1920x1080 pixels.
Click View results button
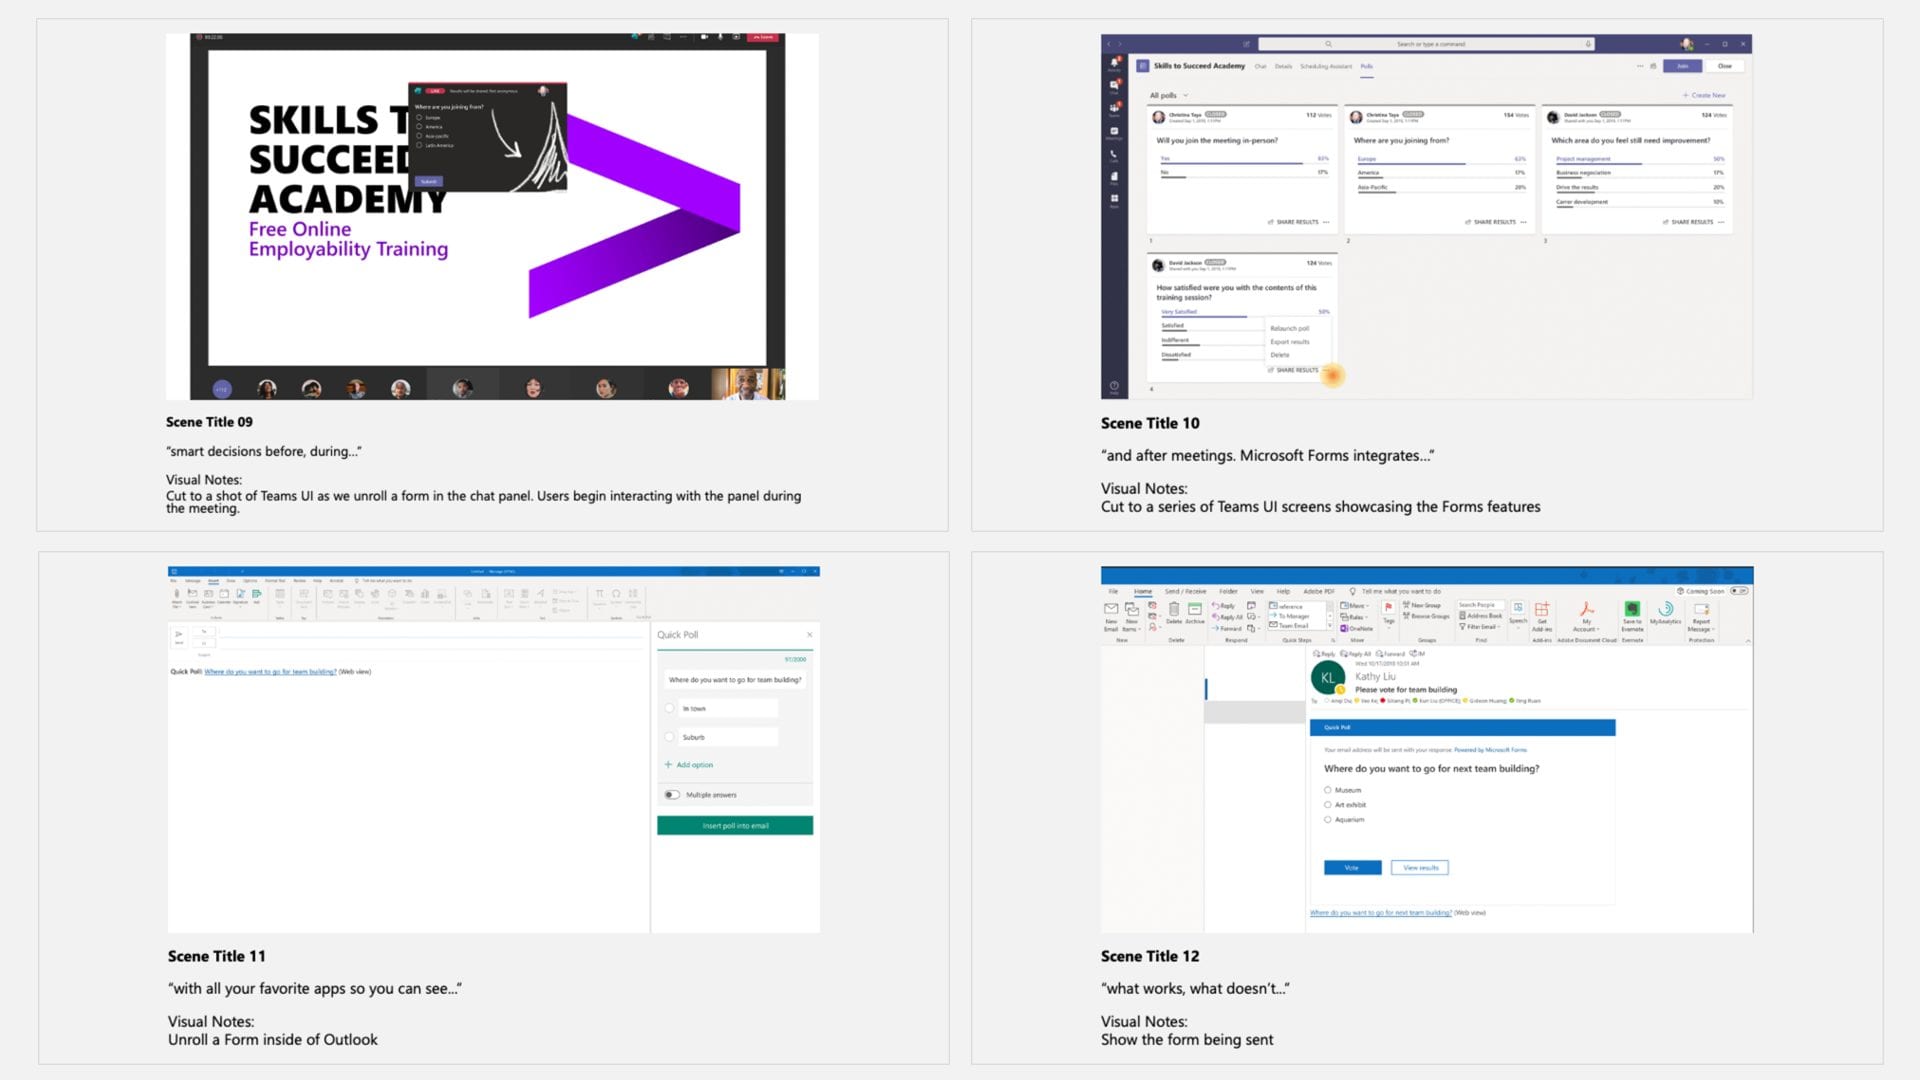(x=1420, y=868)
